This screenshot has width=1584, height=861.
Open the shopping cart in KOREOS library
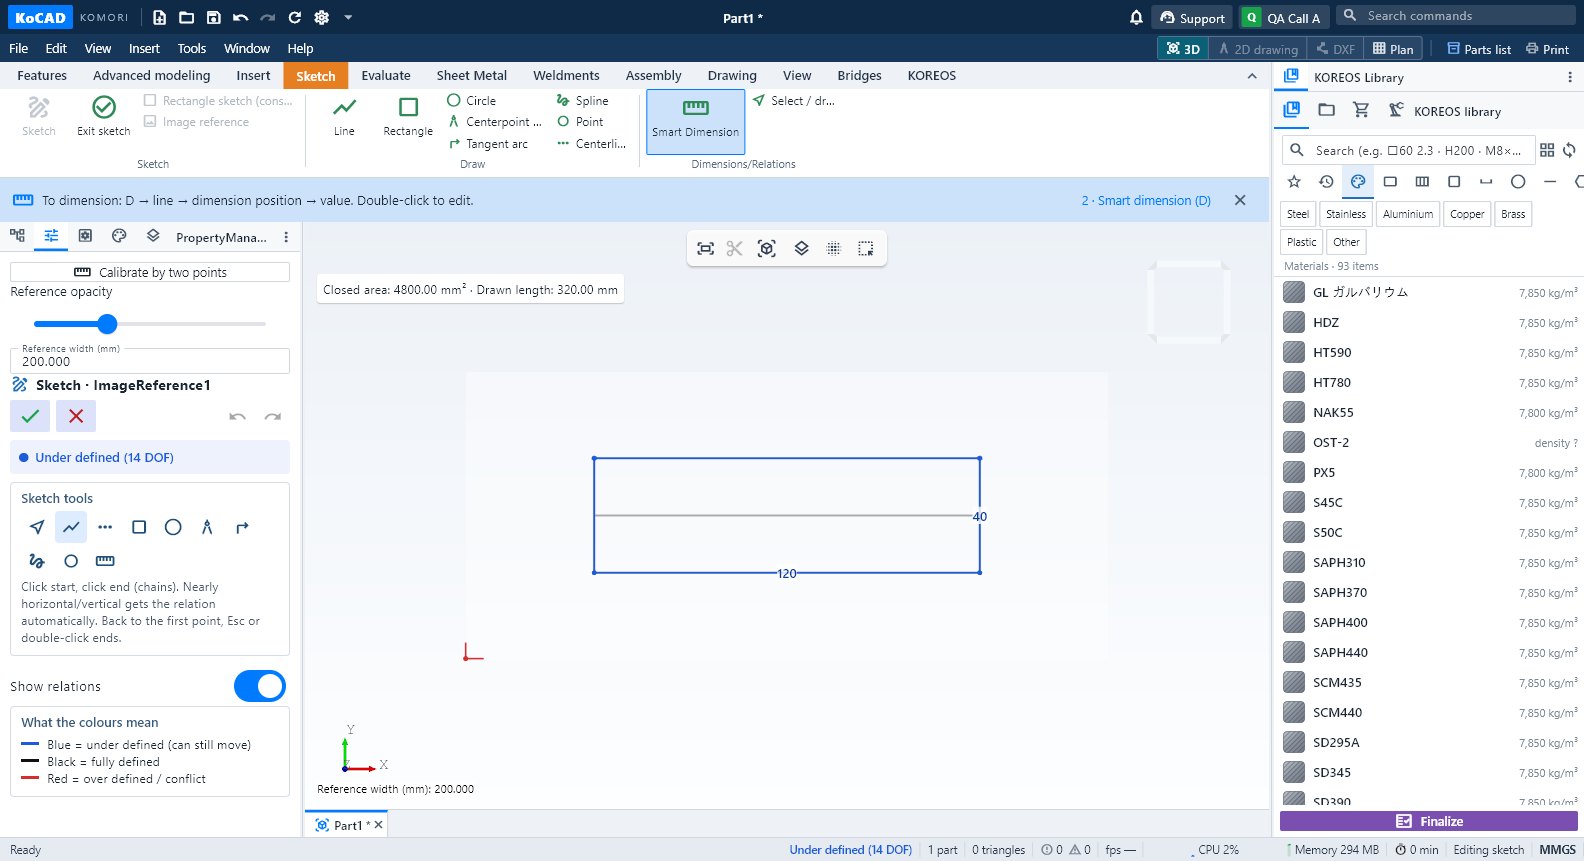[1361, 110]
